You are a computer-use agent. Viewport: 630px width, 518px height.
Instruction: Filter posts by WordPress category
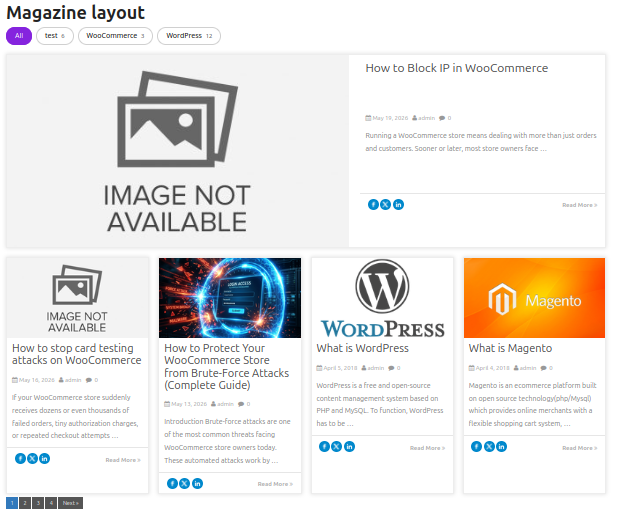point(189,36)
